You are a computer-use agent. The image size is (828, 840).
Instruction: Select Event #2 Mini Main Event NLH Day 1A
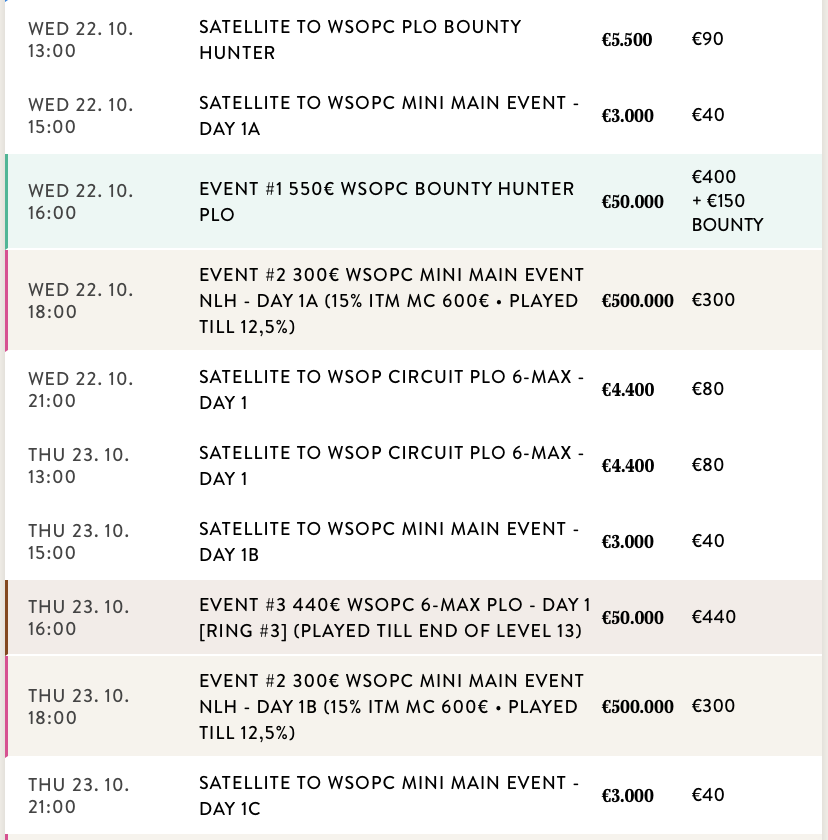[391, 301]
